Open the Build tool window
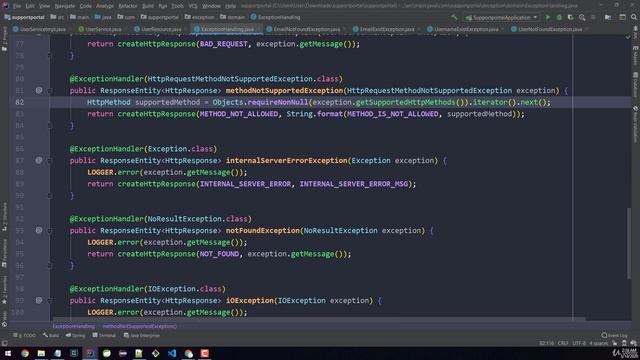This screenshot has width=640, height=360. coord(51,336)
